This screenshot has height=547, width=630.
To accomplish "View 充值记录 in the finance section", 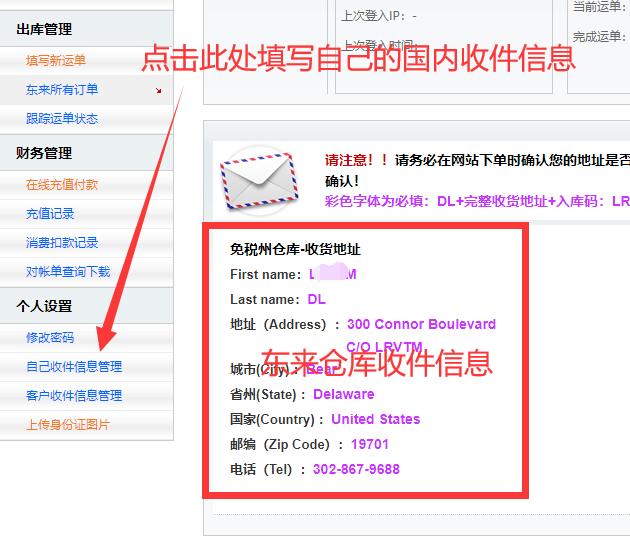I will pos(50,214).
